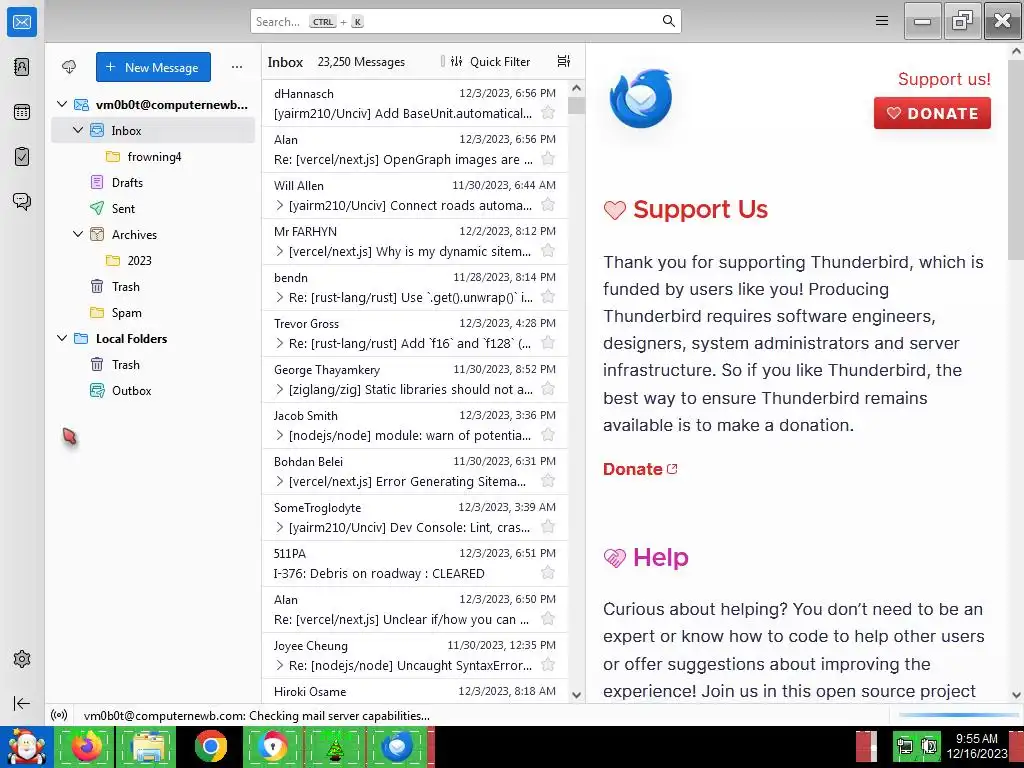Open the Address Book icon
Screen dimensions: 1024x768
[22, 67]
